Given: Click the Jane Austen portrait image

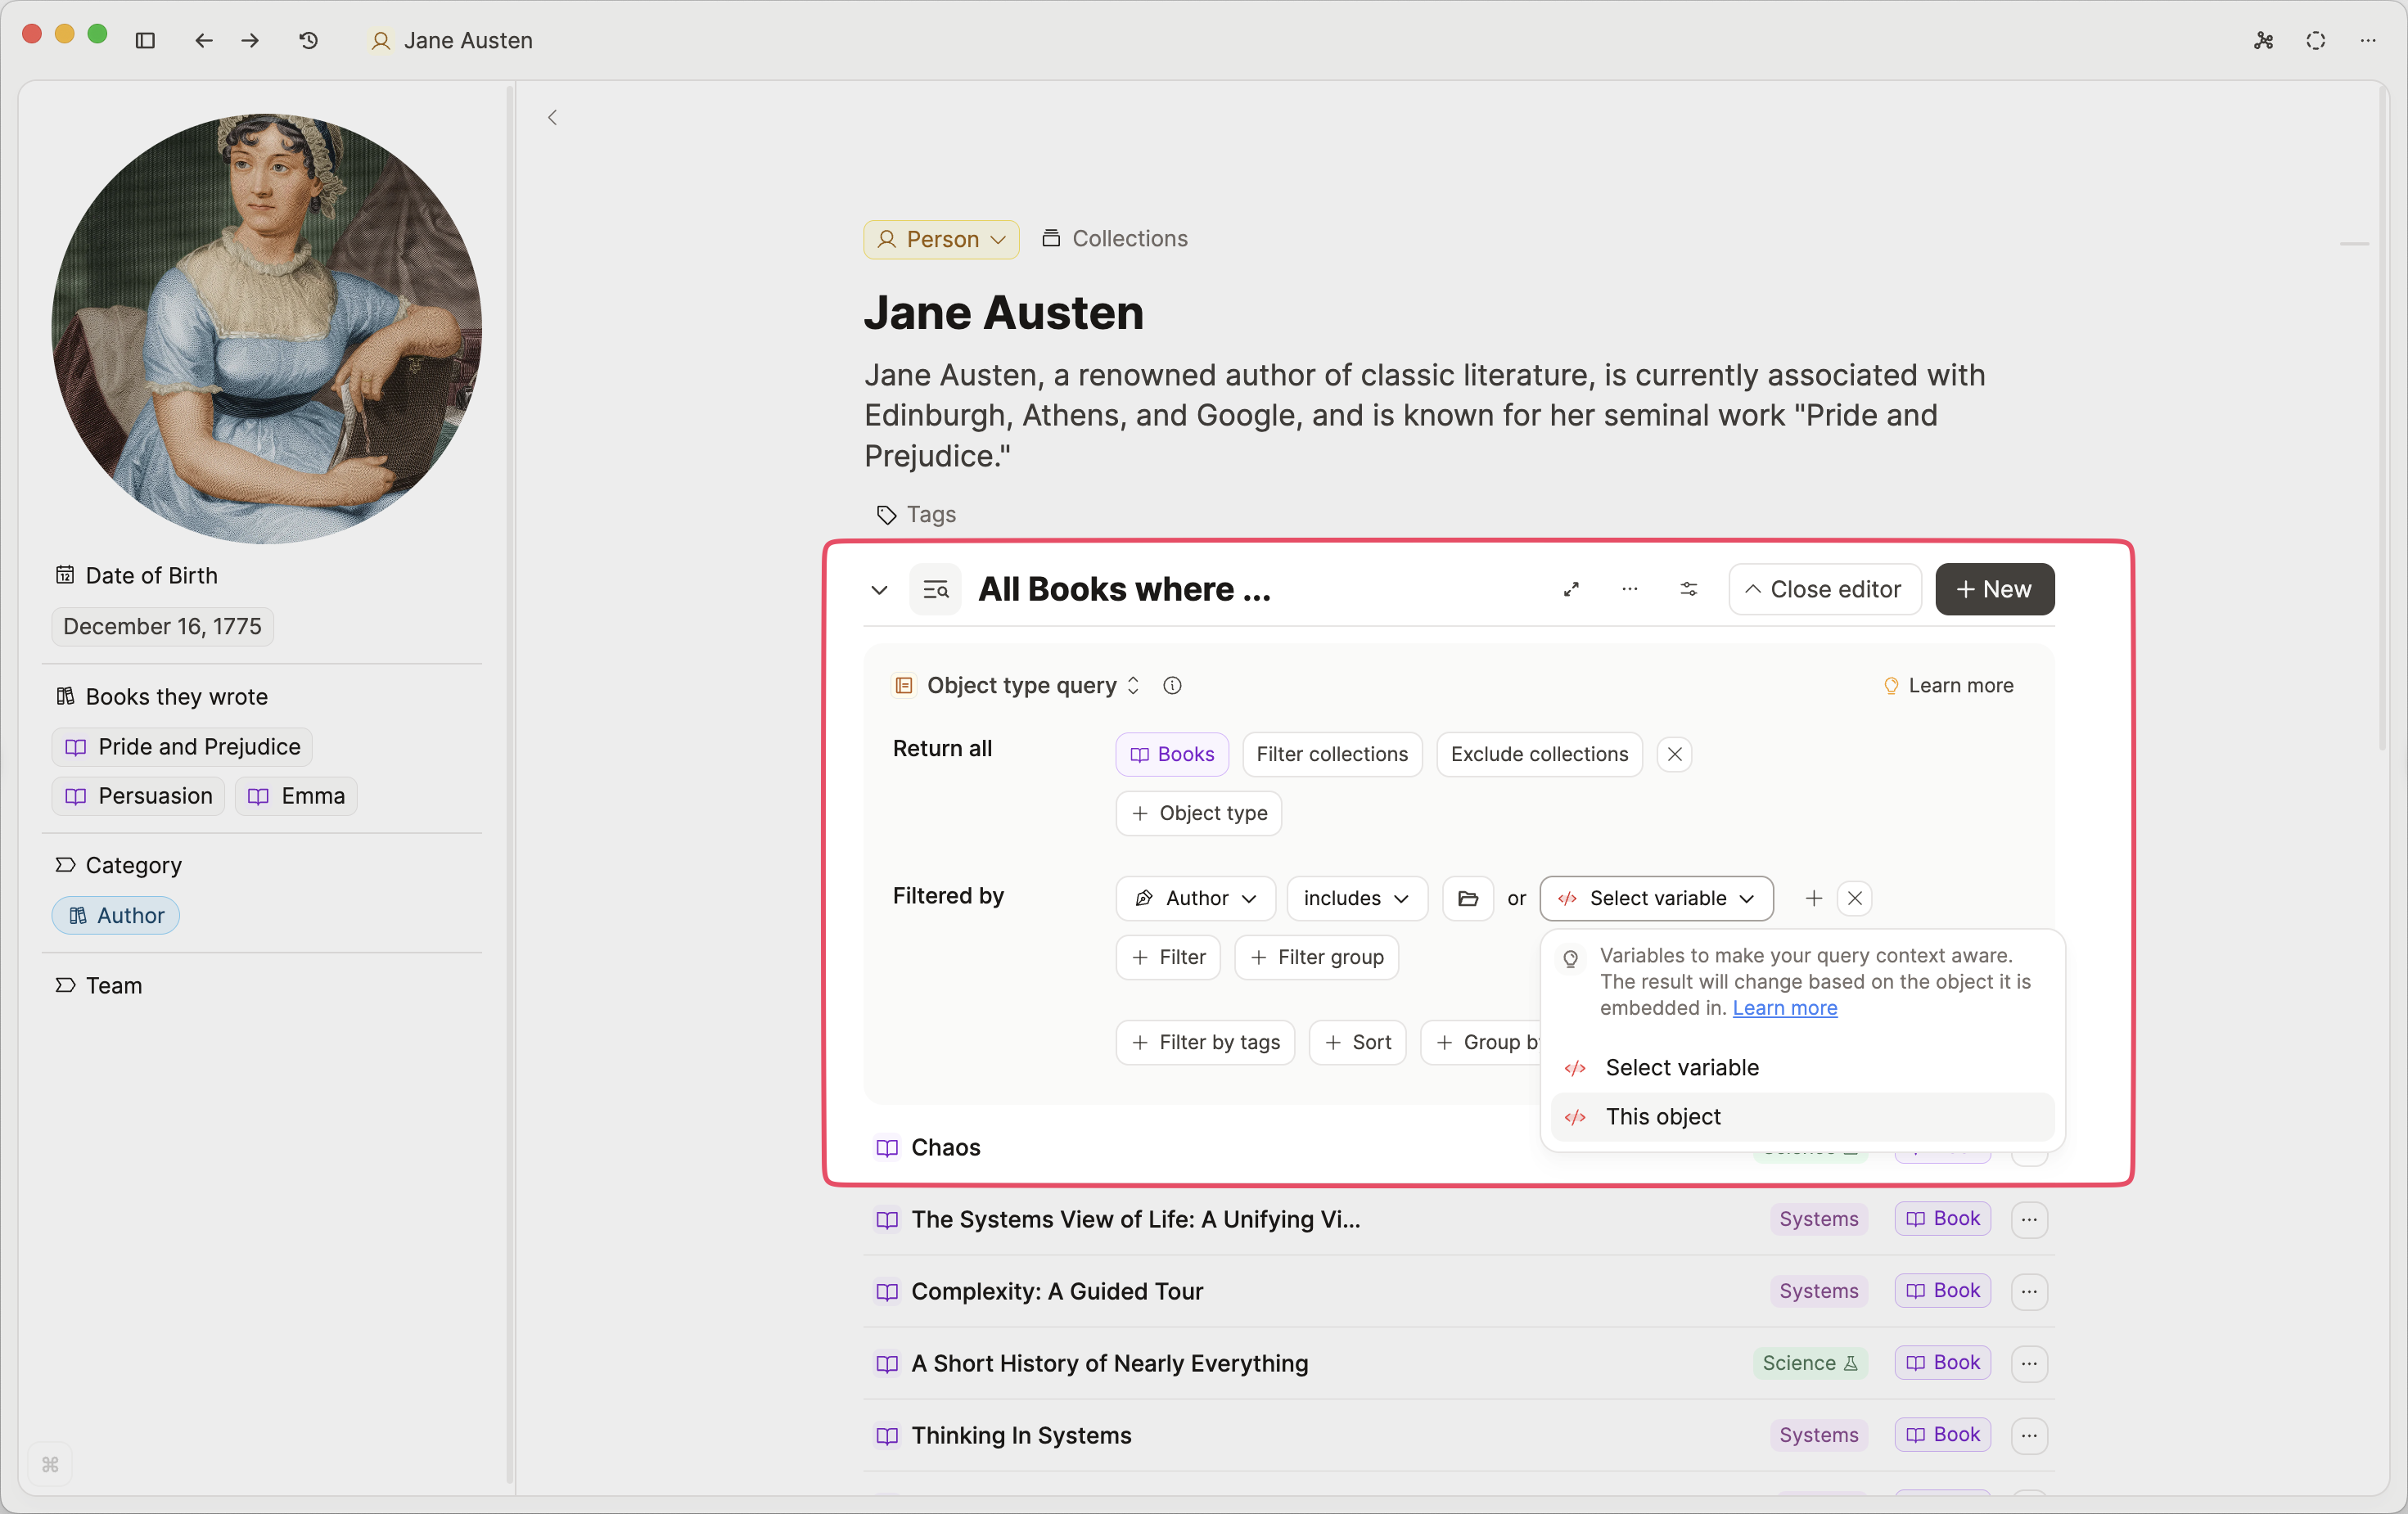Looking at the screenshot, I should click(x=266, y=328).
